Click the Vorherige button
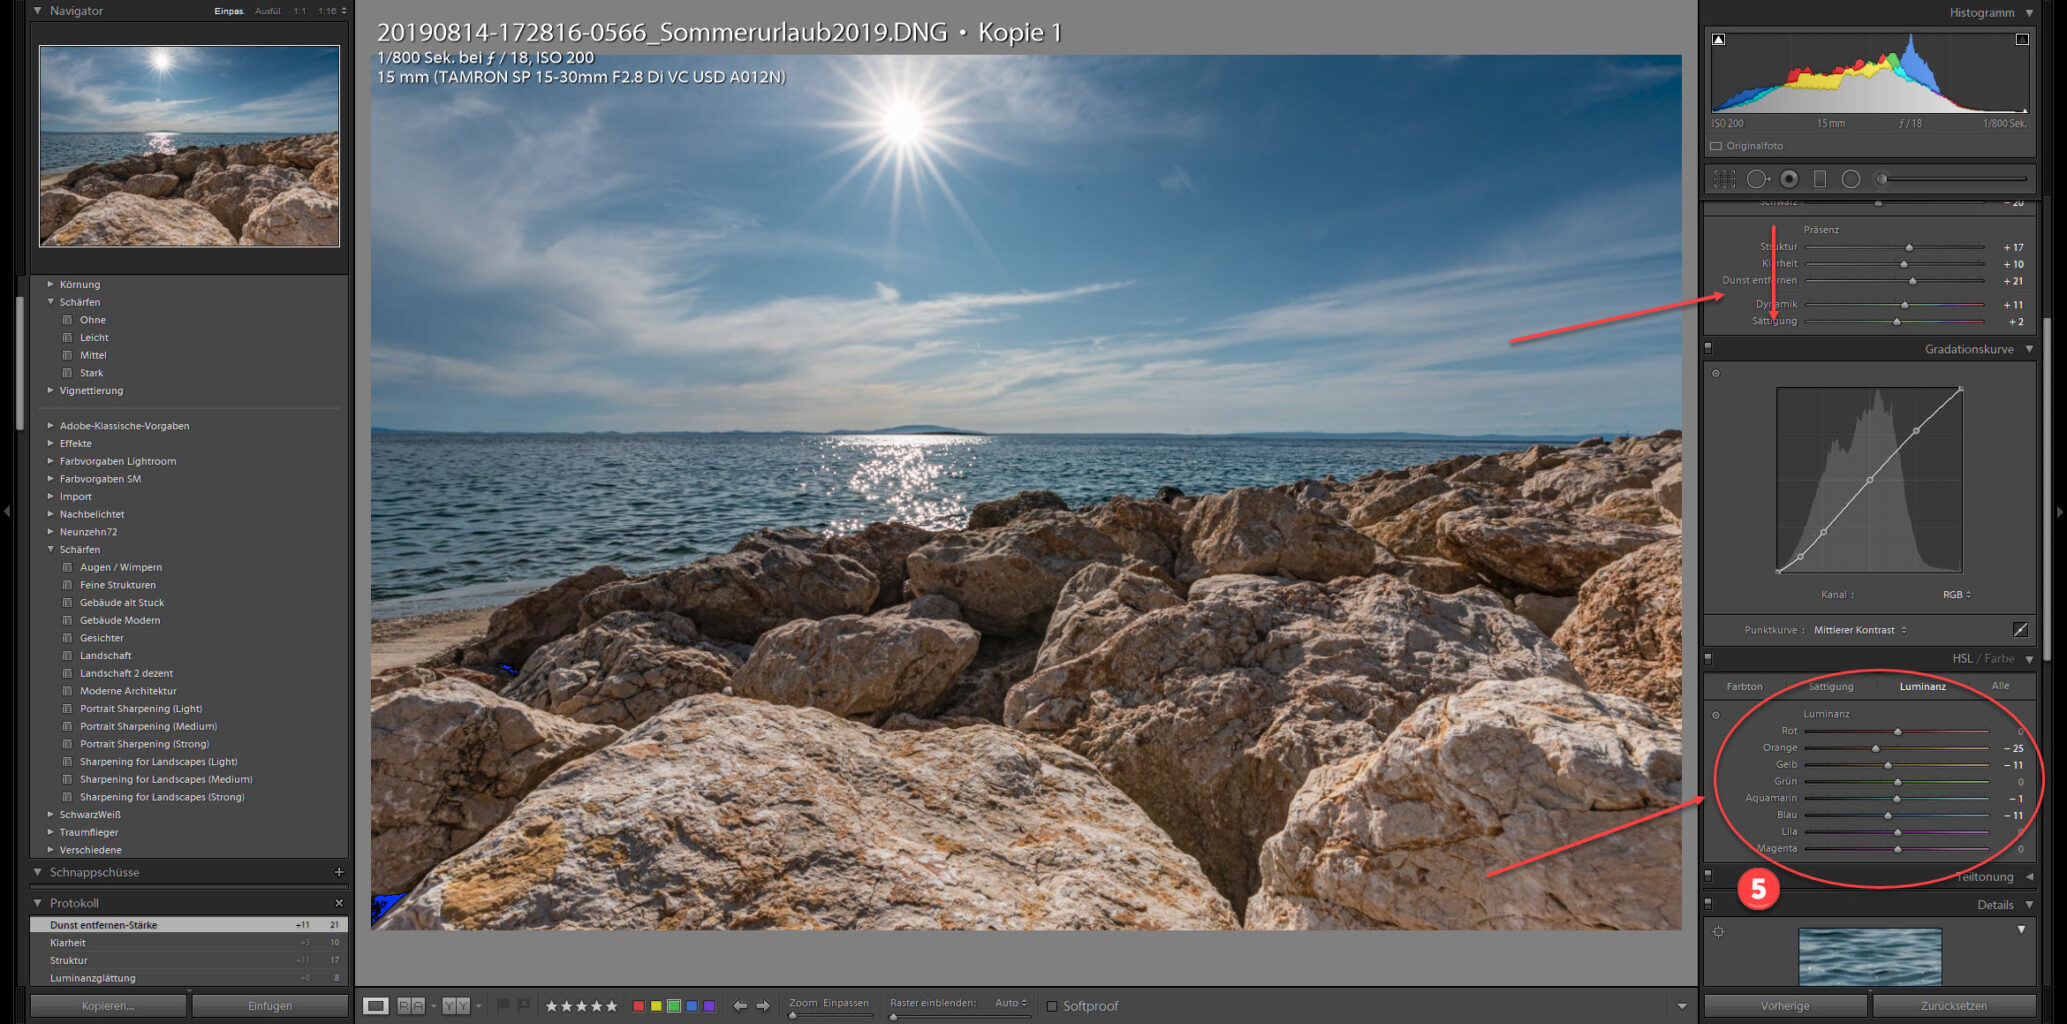The height and width of the screenshot is (1024, 2067). click(1785, 1006)
